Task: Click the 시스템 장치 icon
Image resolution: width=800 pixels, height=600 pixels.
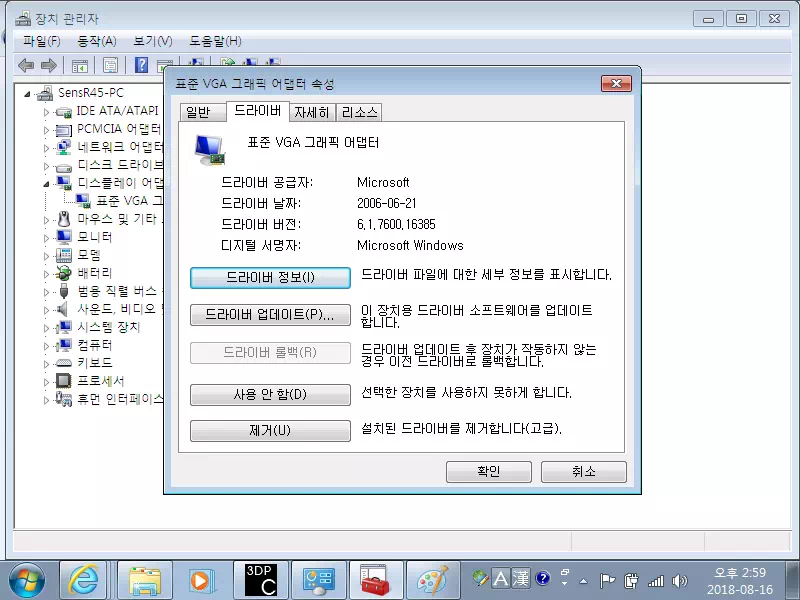Action: pos(64,327)
